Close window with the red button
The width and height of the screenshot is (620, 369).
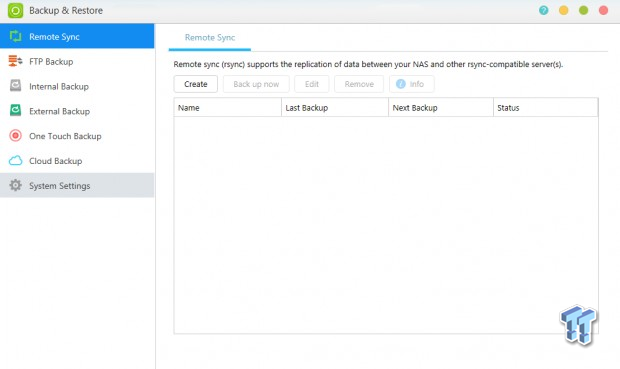click(603, 10)
